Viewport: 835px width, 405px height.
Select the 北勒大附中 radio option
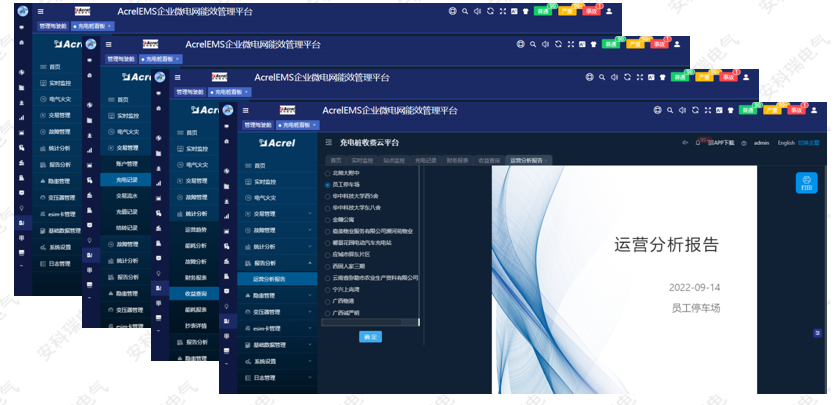coord(328,174)
